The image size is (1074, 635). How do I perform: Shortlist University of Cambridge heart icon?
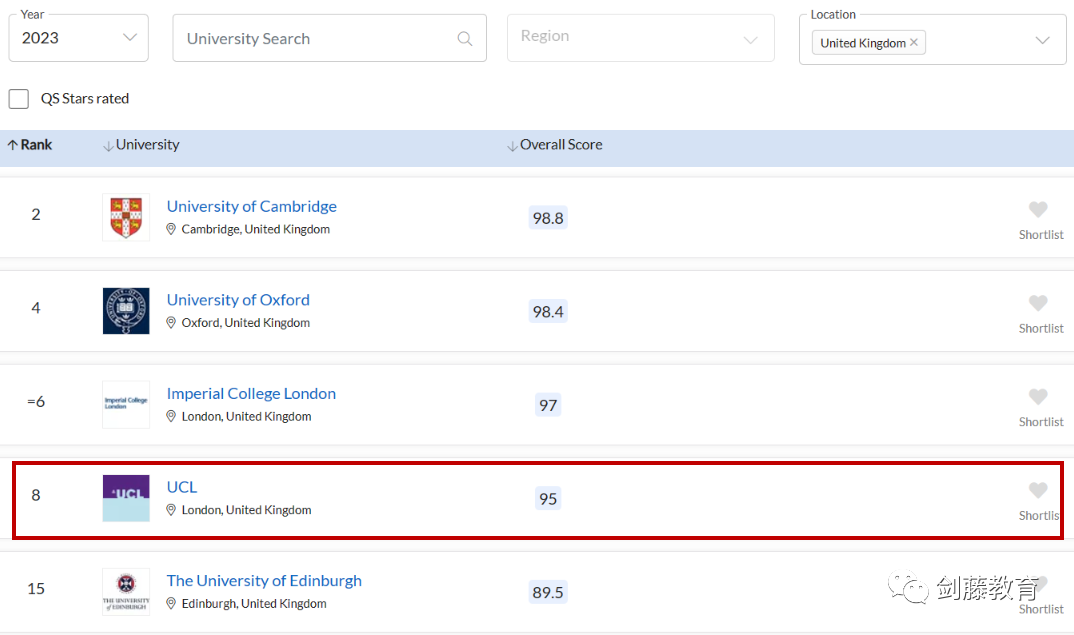coord(1038,210)
